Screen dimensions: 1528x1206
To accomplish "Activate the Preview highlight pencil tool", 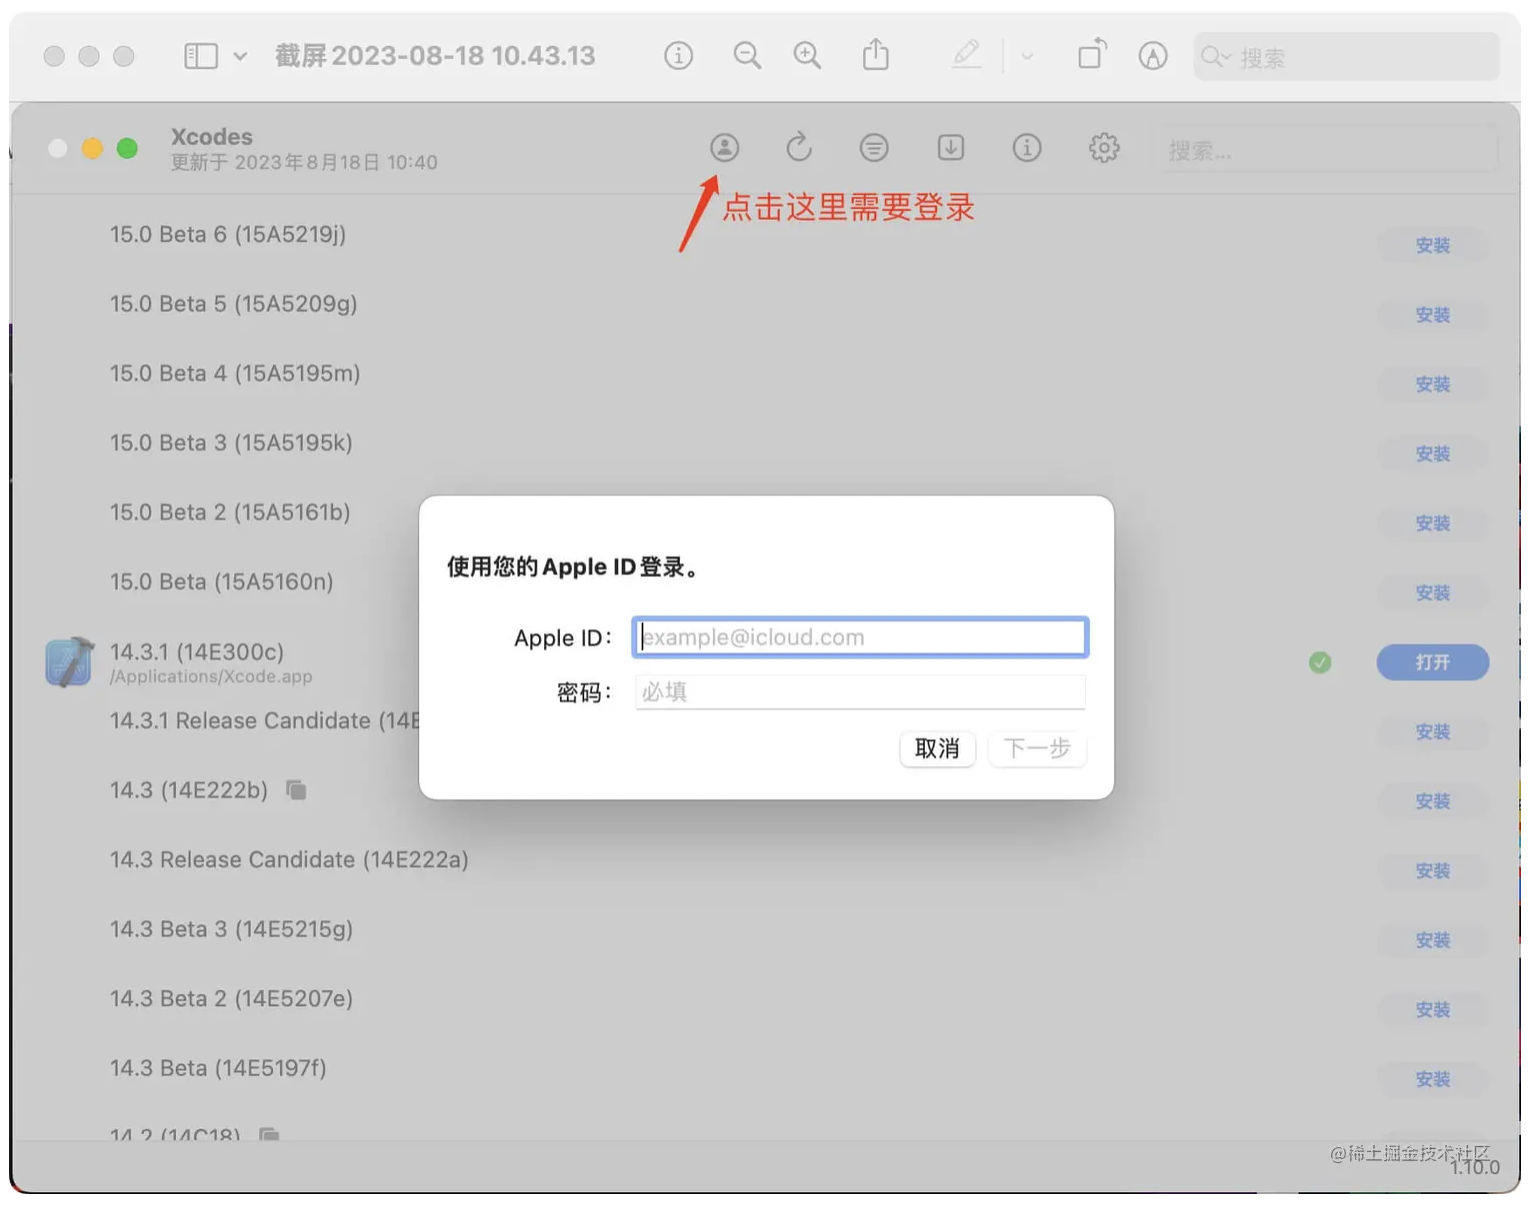I will point(966,54).
